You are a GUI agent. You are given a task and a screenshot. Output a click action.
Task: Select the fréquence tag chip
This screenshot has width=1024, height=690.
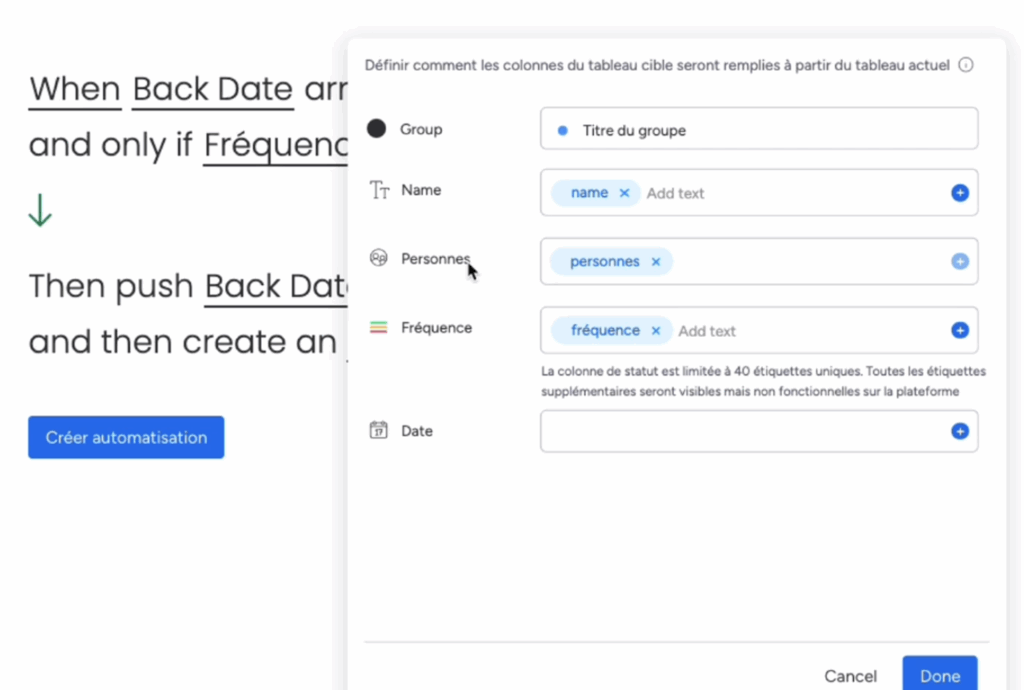[611, 330]
